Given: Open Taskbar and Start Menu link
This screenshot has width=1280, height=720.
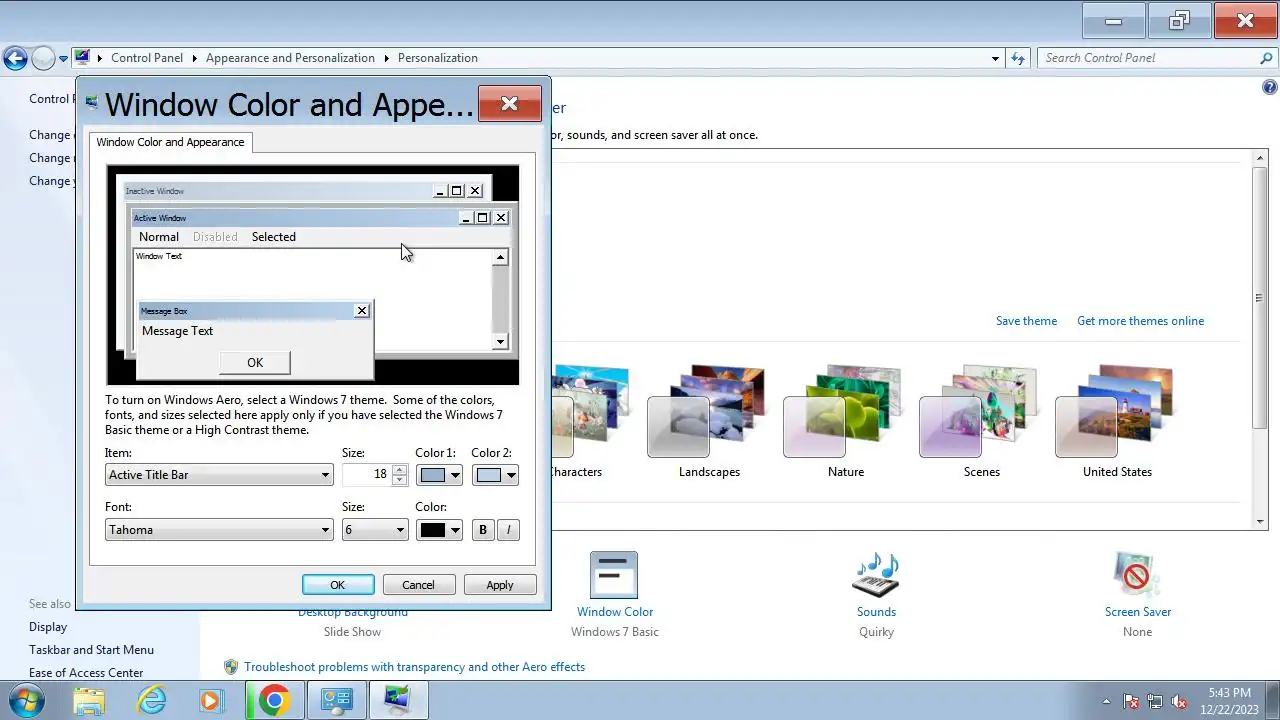Looking at the screenshot, I should (91, 650).
